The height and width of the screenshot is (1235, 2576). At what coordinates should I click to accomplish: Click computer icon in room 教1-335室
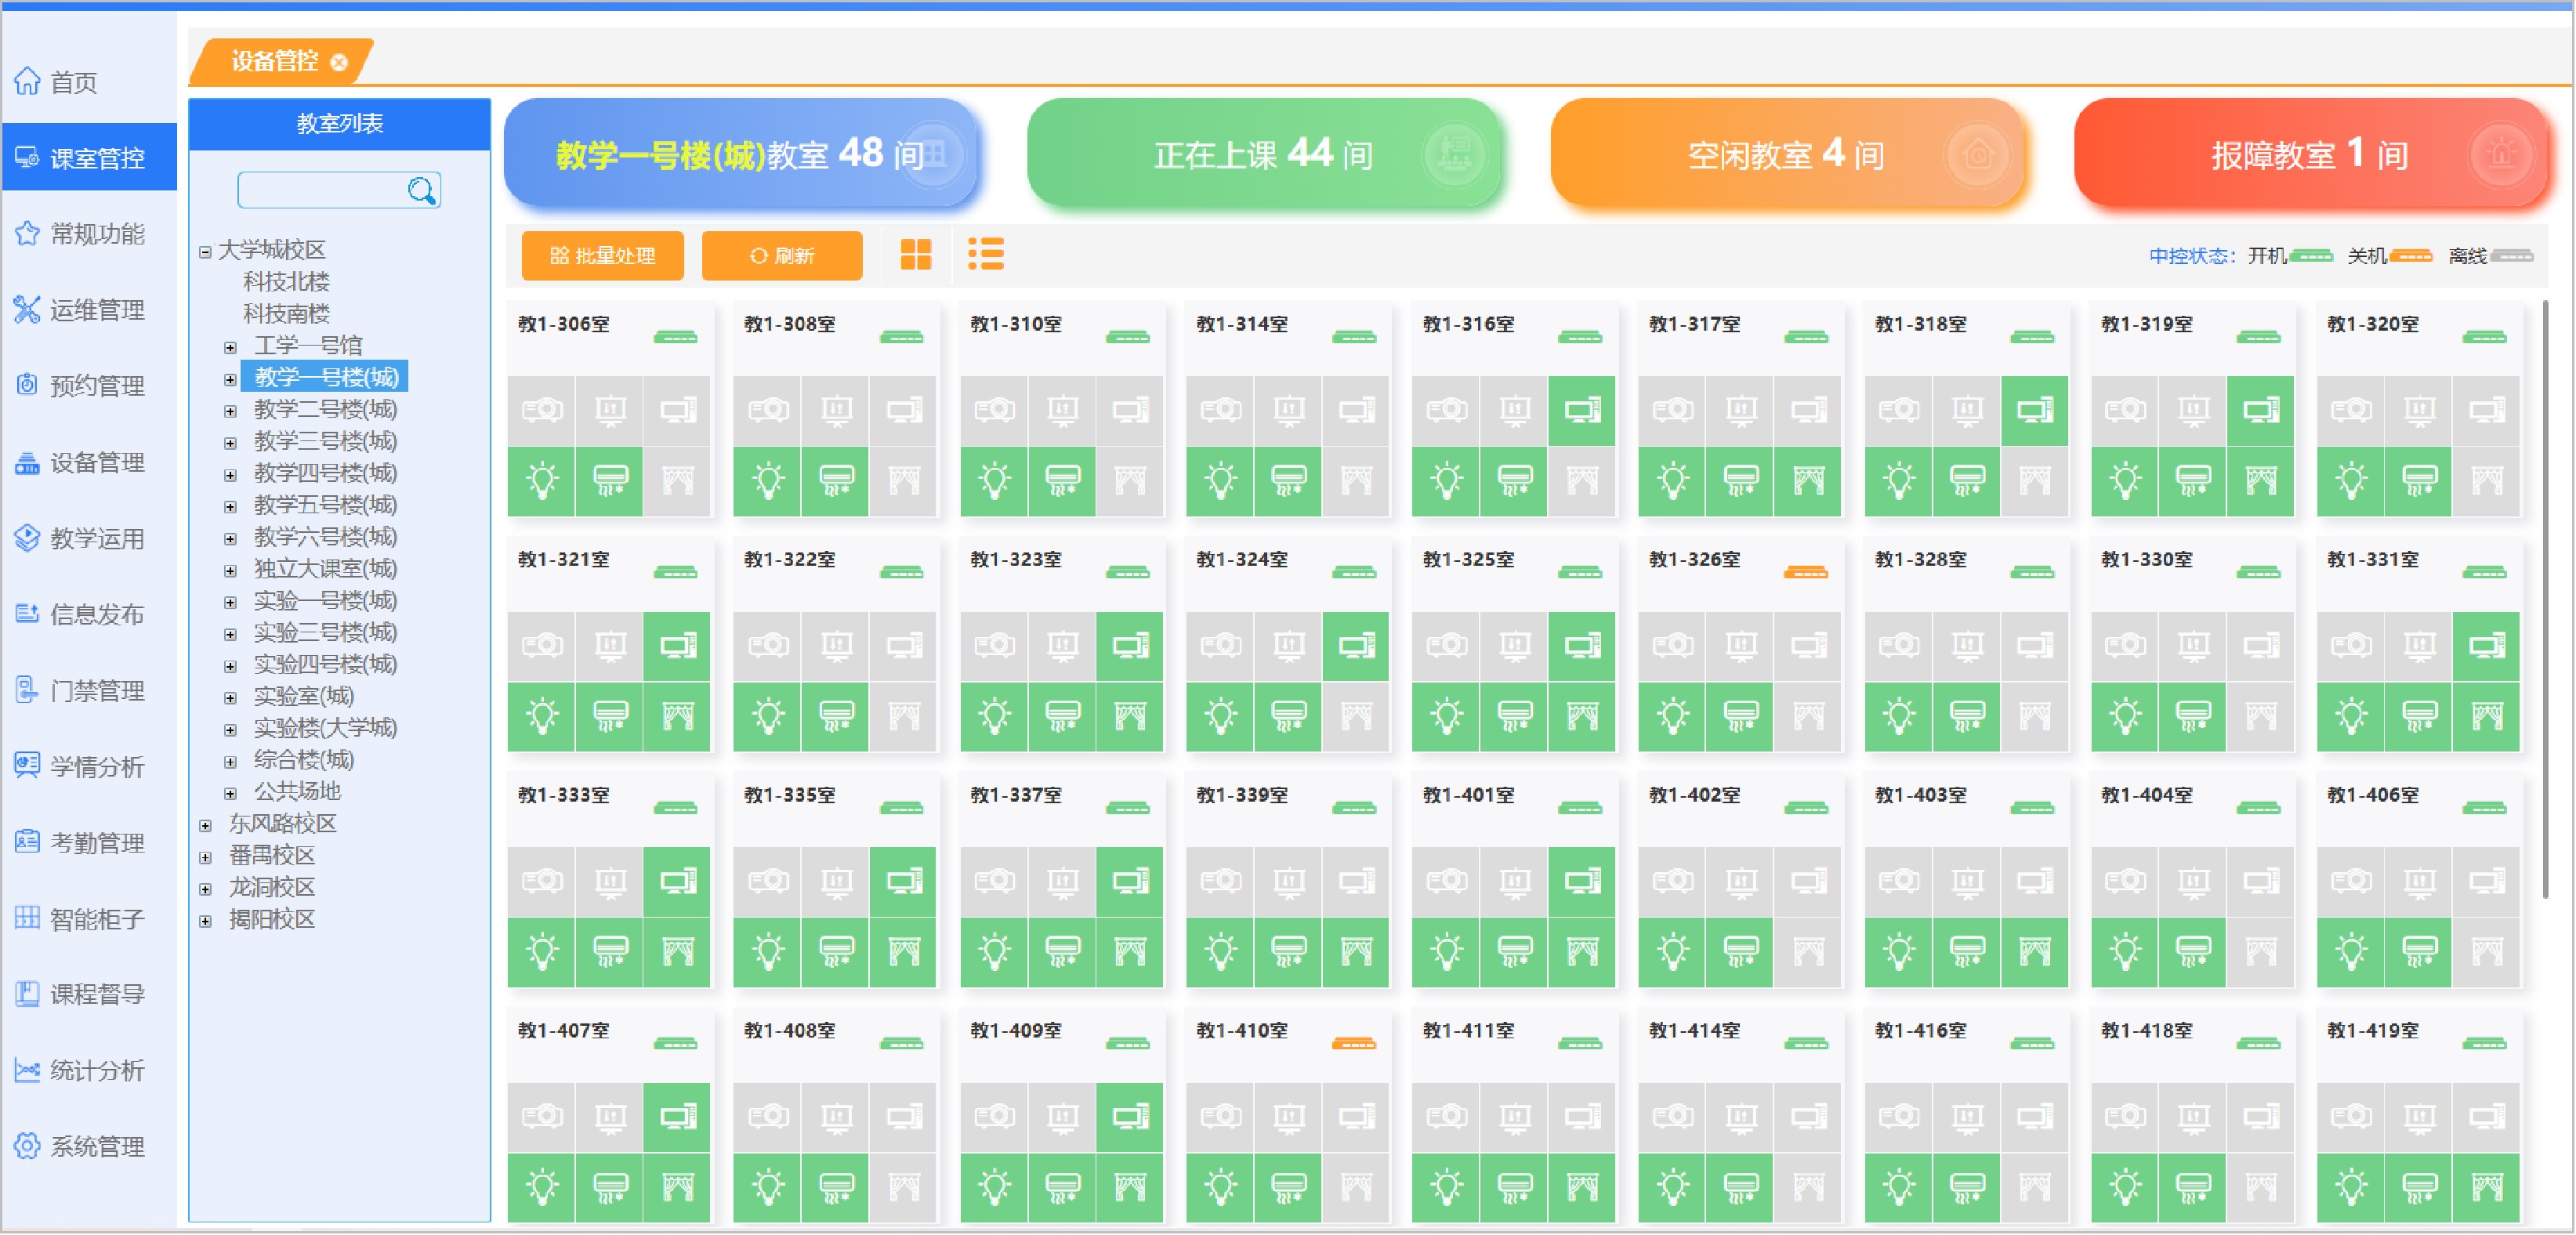pyautogui.click(x=903, y=881)
